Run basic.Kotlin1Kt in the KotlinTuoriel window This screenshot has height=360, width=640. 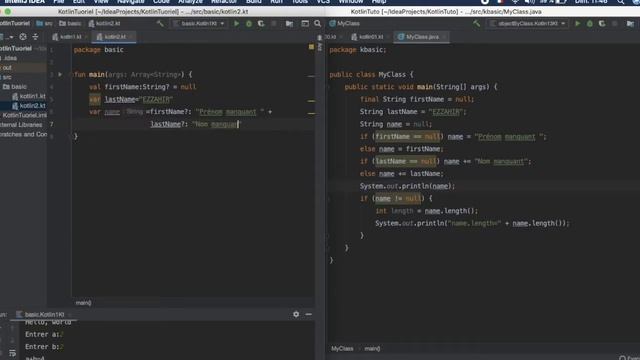click(236, 24)
